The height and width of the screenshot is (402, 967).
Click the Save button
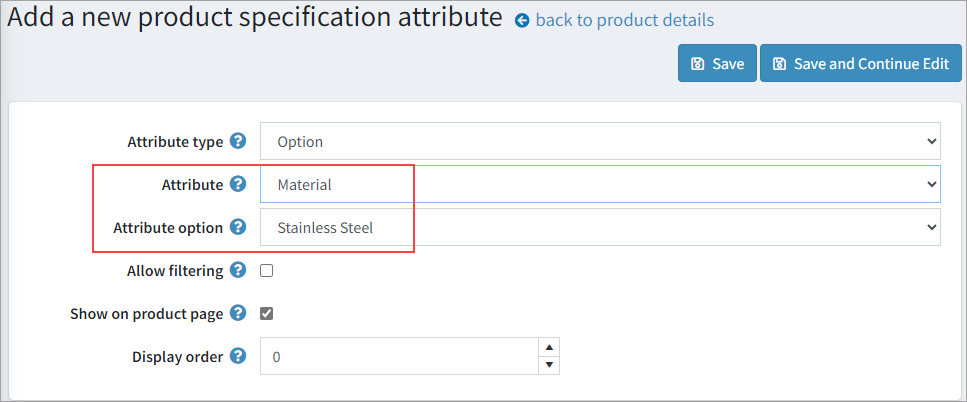pyautogui.click(x=717, y=64)
